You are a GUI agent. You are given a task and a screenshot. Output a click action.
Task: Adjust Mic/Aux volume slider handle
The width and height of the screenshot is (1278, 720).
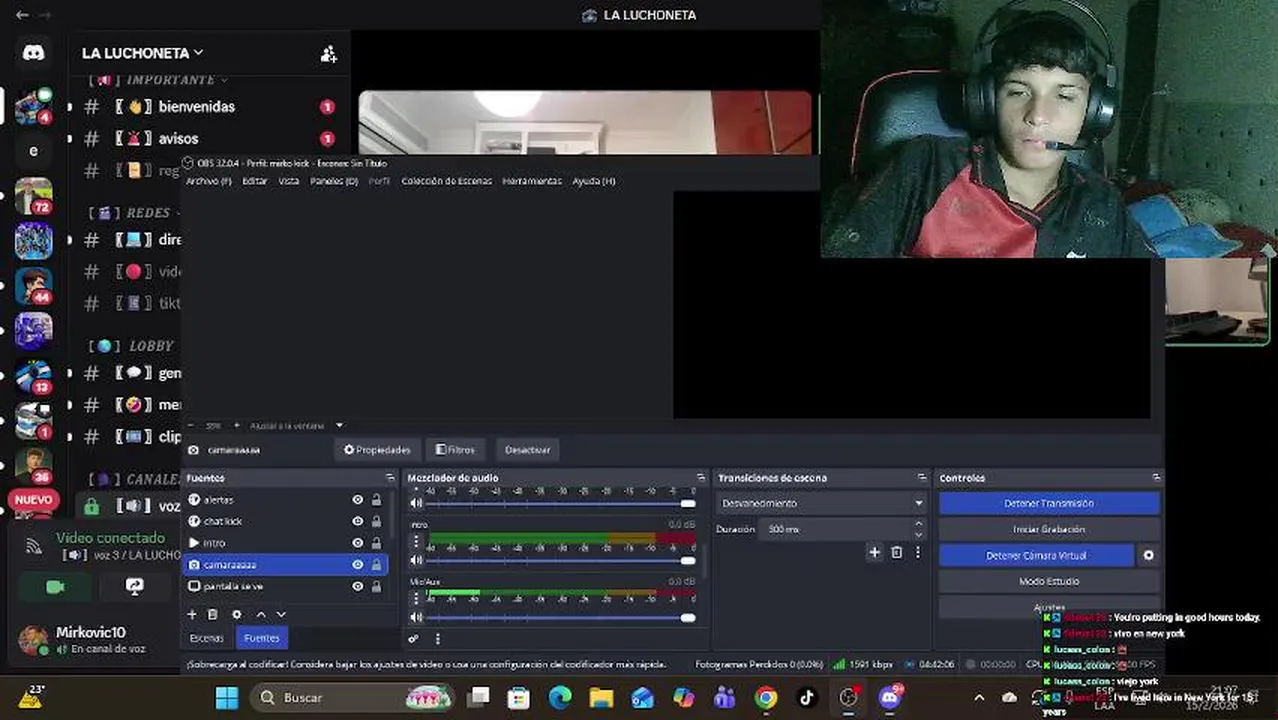click(x=687, y=618)
